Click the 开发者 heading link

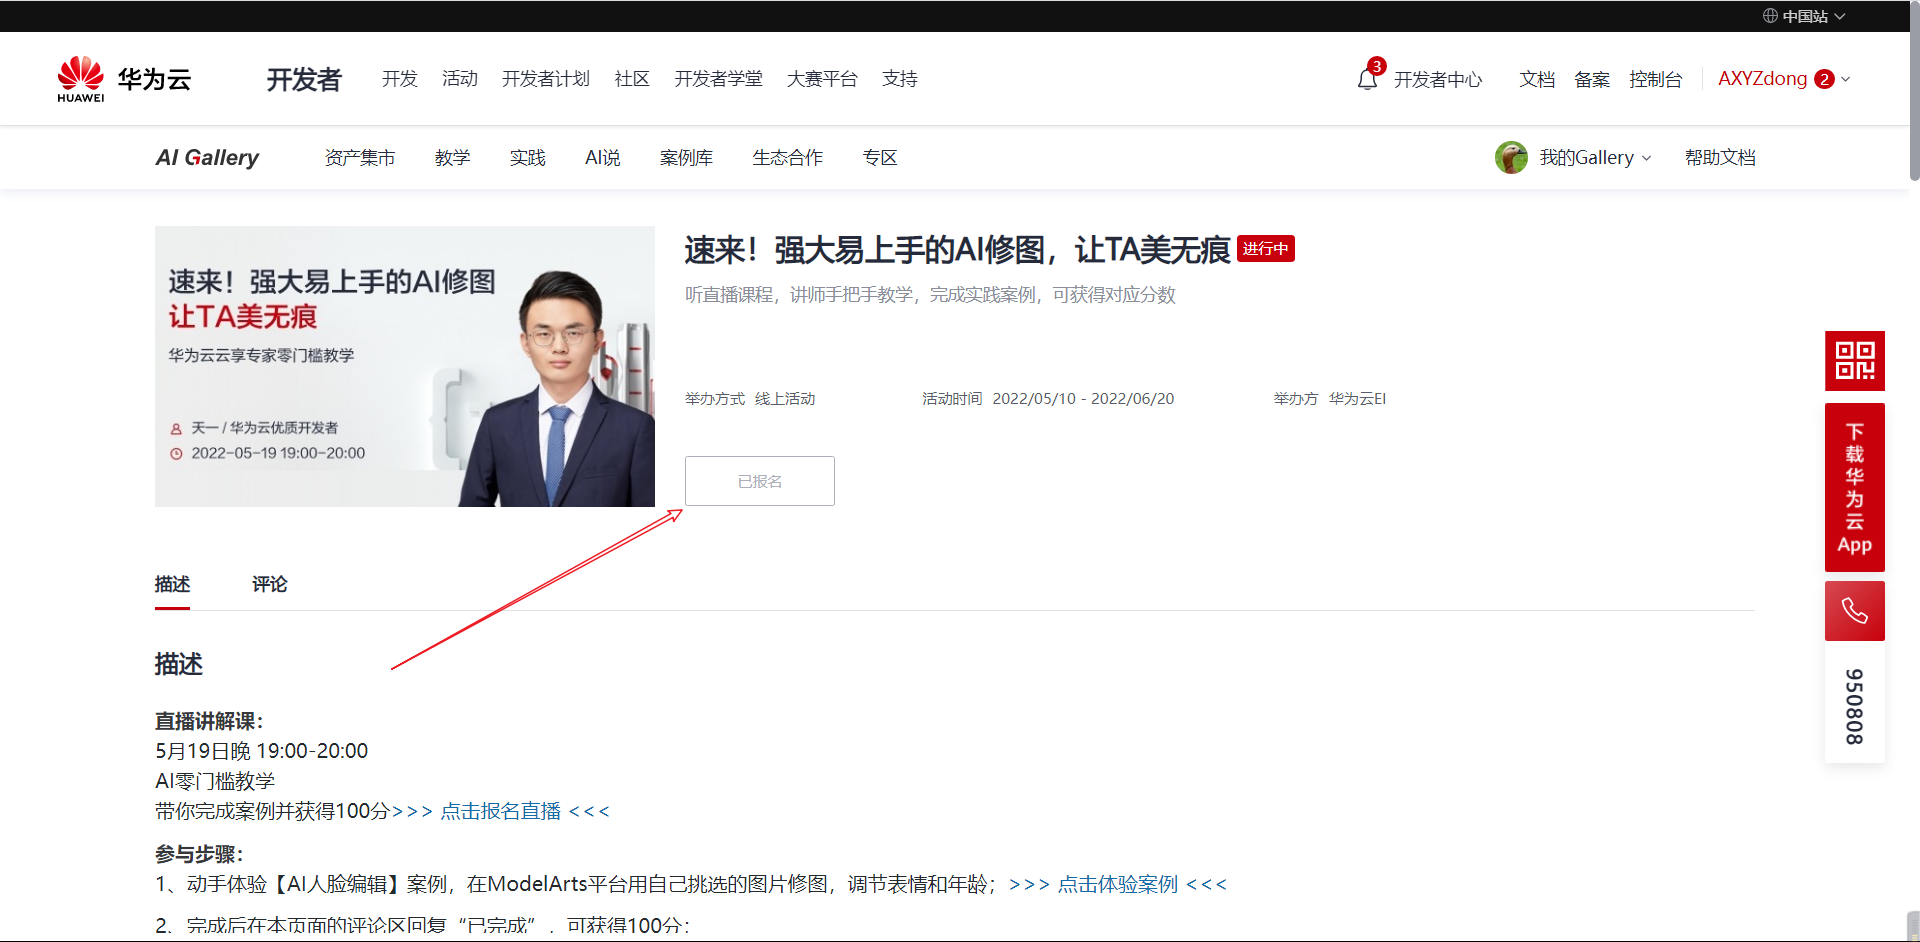pos(304,79)
